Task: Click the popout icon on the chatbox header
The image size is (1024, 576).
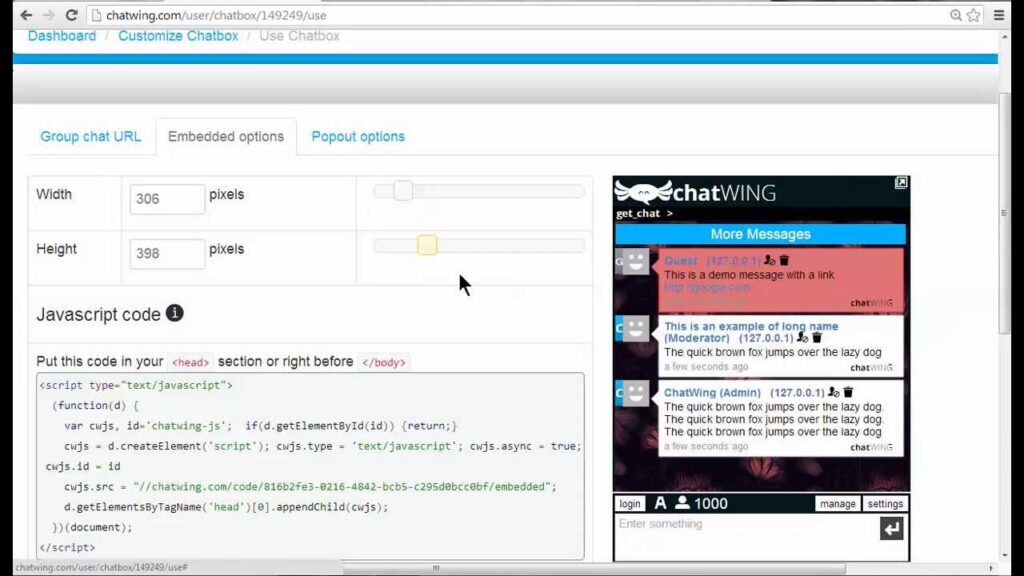Action: [x=901, y=183]
